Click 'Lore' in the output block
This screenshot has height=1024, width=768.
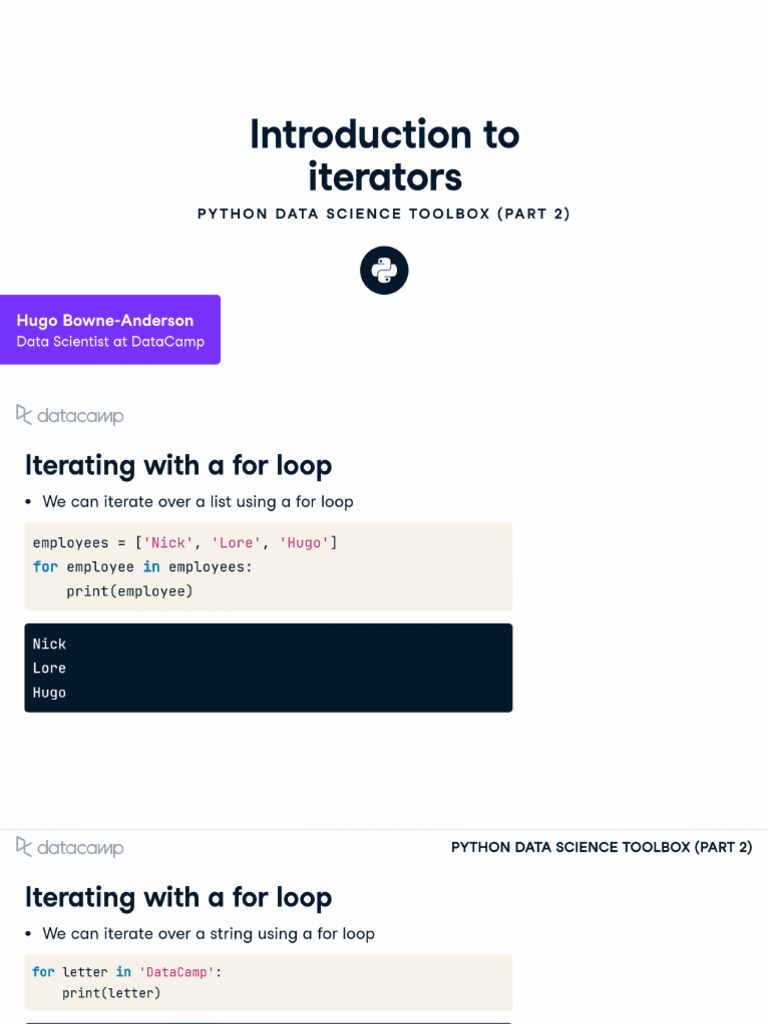pyautogui.click(x=49, y=668)
